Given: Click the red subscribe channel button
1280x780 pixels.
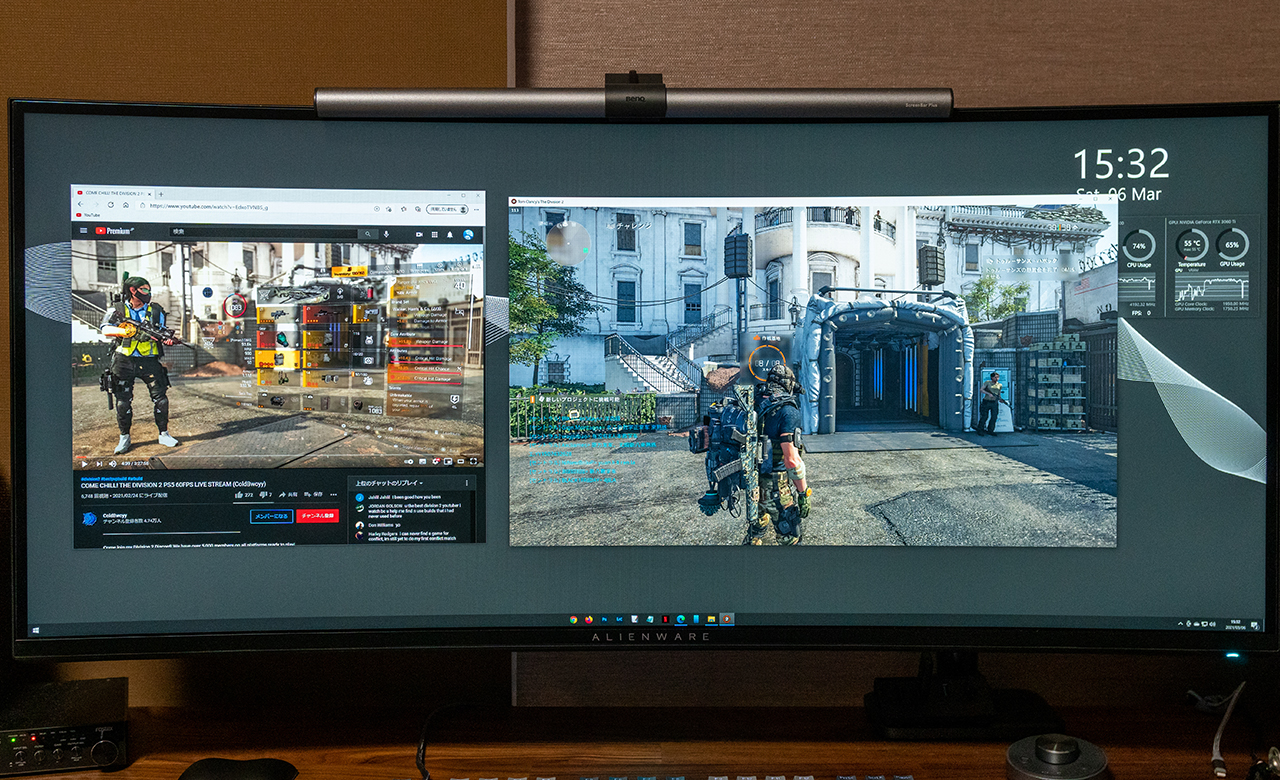Looking at the screenshot, I should tap(318, 516).
